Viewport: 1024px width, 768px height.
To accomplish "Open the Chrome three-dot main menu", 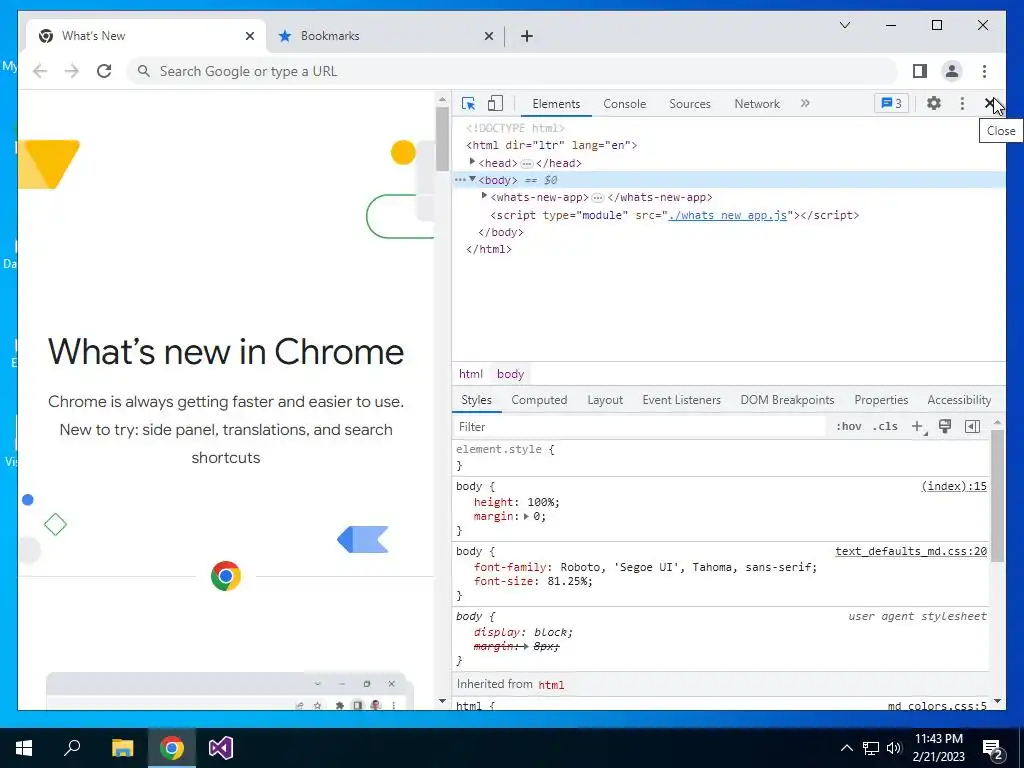I will (984, 71).
